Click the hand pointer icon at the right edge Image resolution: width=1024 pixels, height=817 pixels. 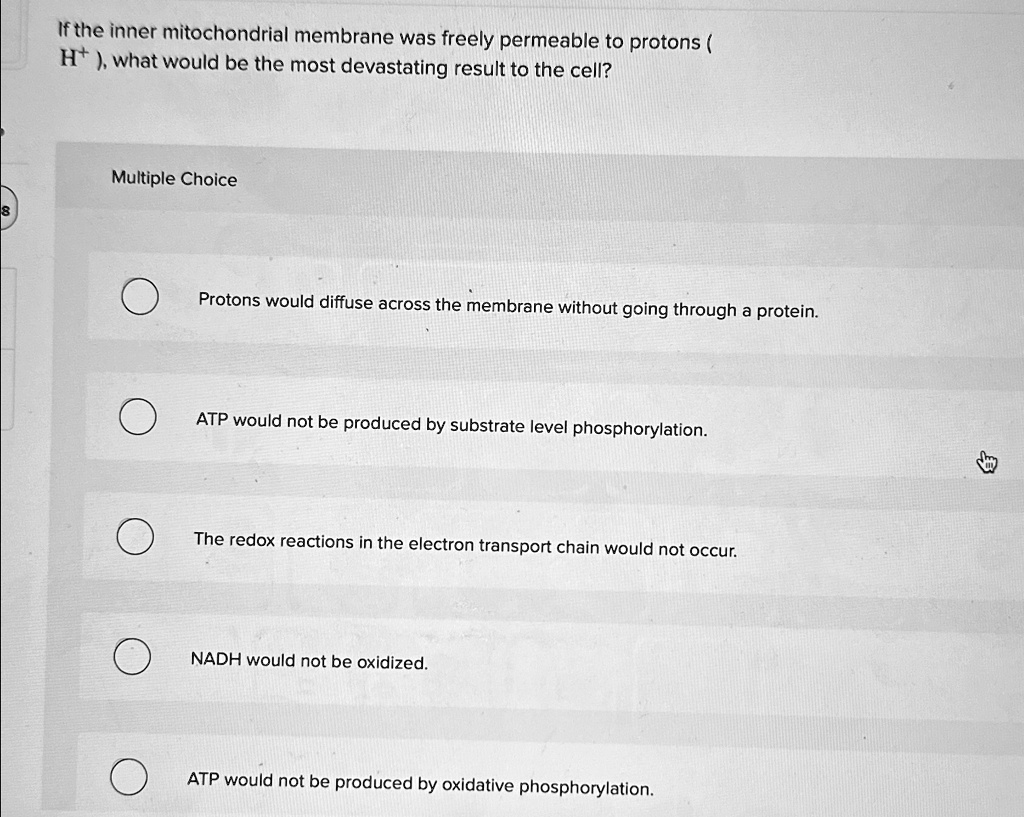pyautogui.click(x=987, y=462)
